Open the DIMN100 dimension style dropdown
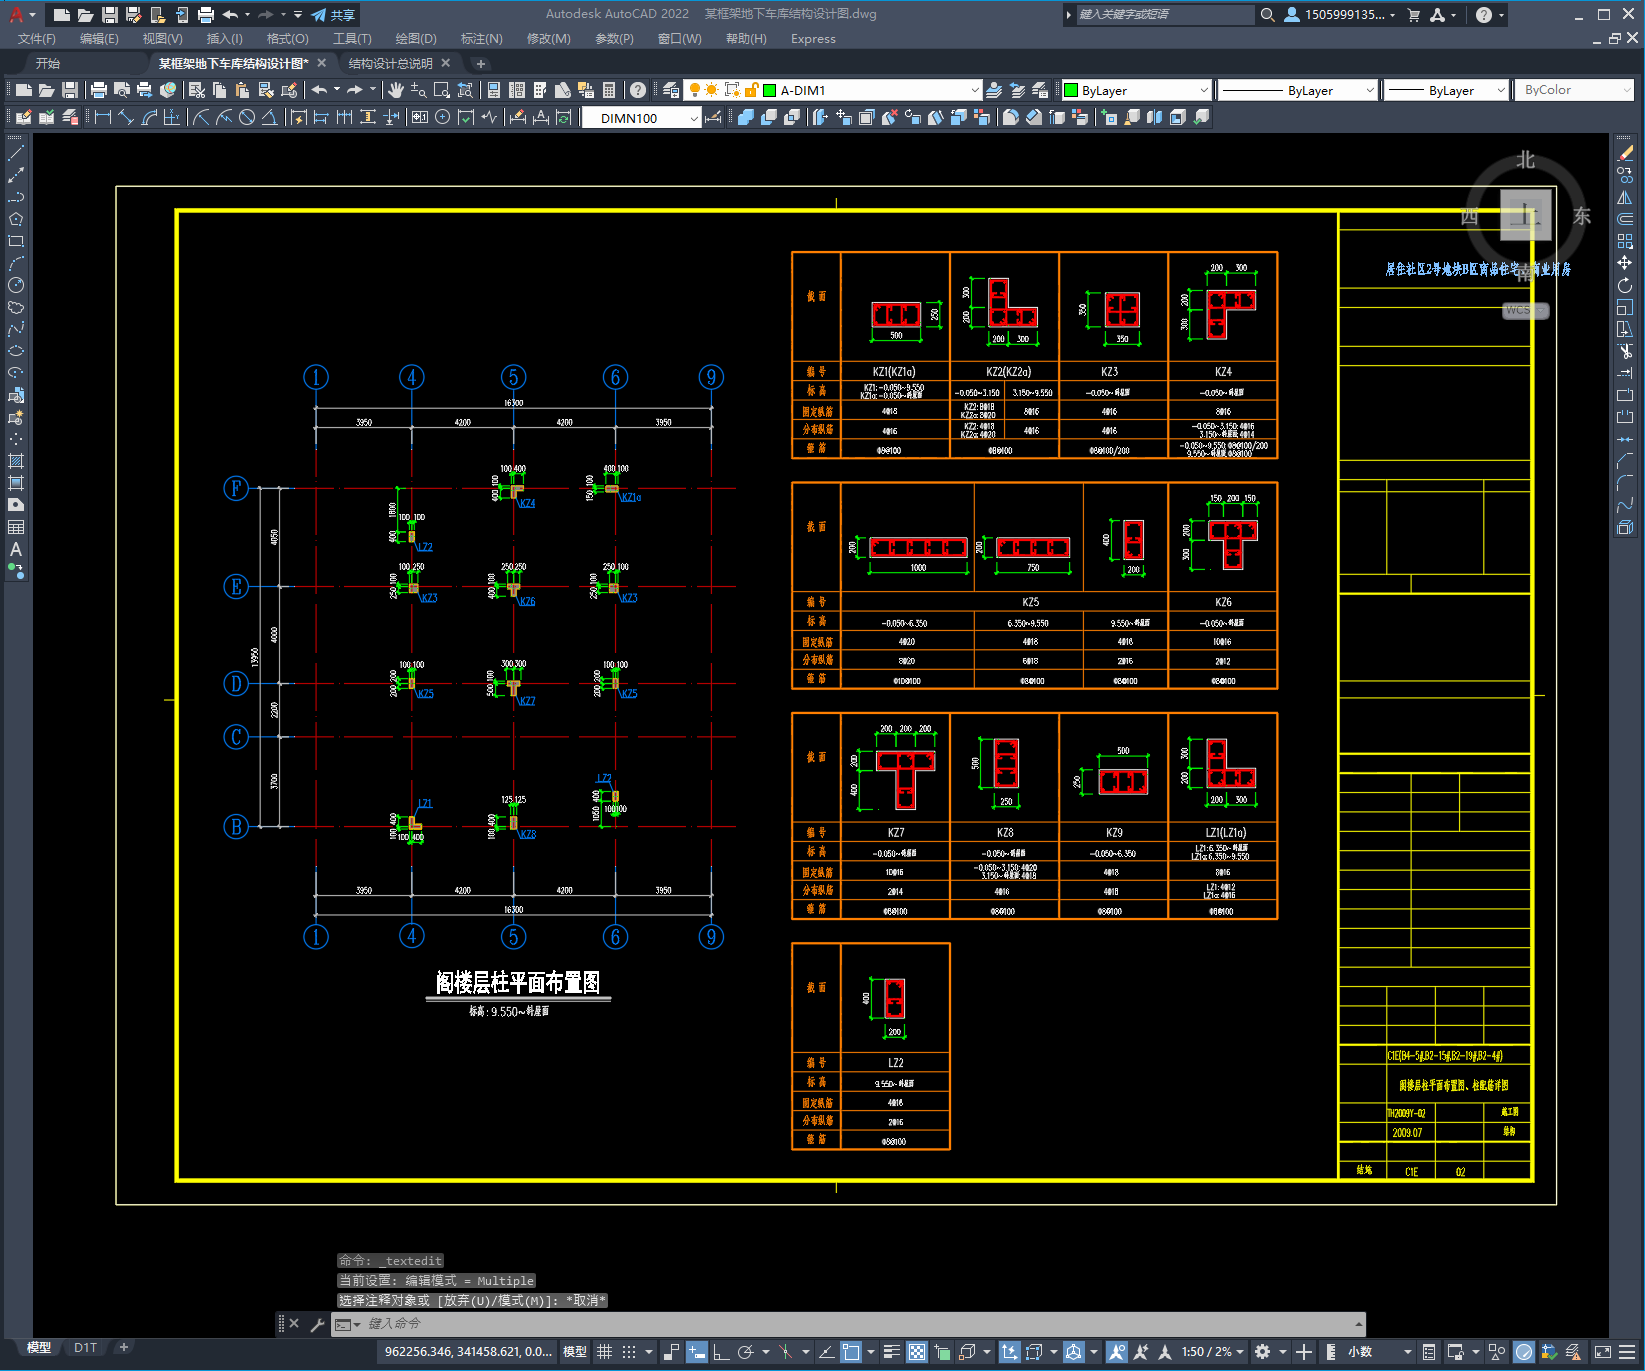This screenshot has height=1371, width=1645. 641,118
